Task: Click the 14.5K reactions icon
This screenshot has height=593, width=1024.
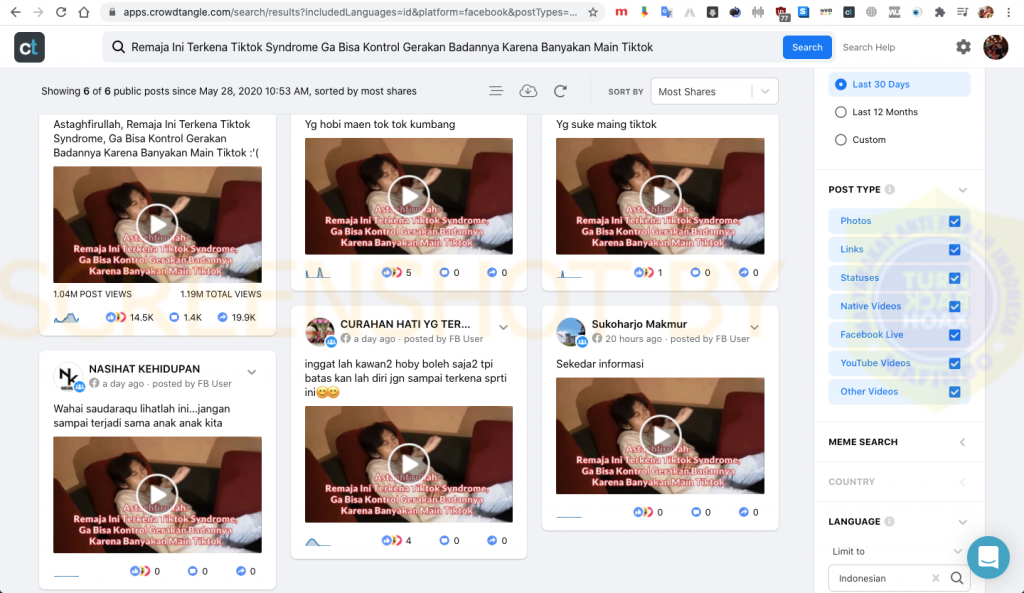Action: (x=116, y=317)
